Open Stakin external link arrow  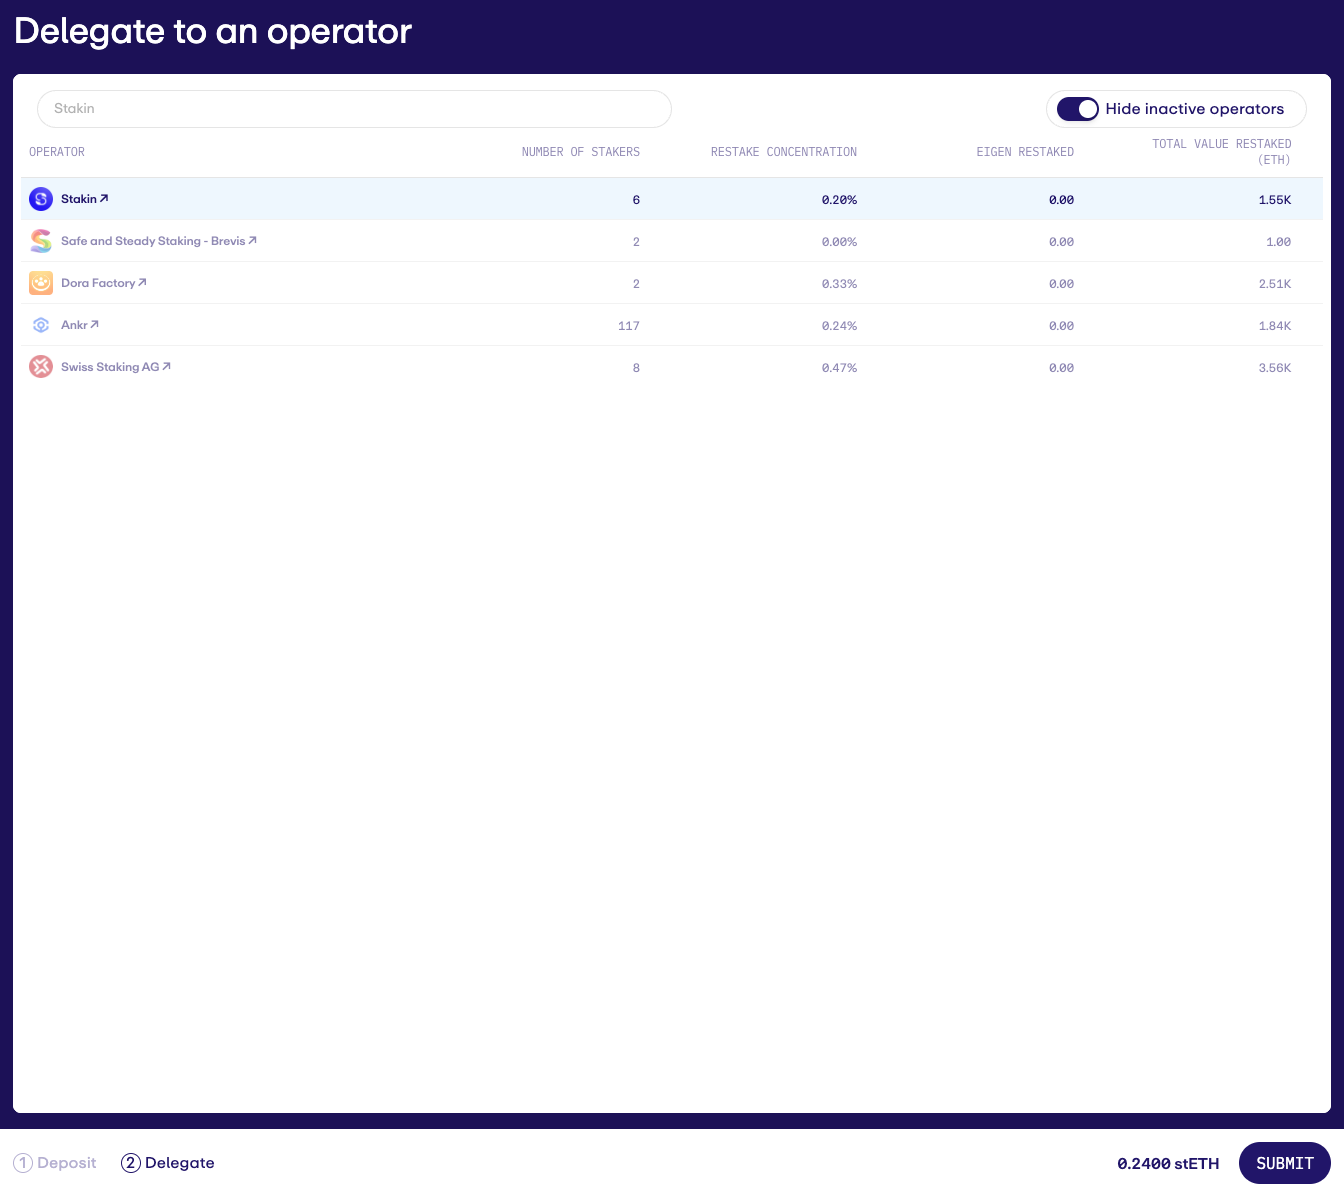[104, 199]
